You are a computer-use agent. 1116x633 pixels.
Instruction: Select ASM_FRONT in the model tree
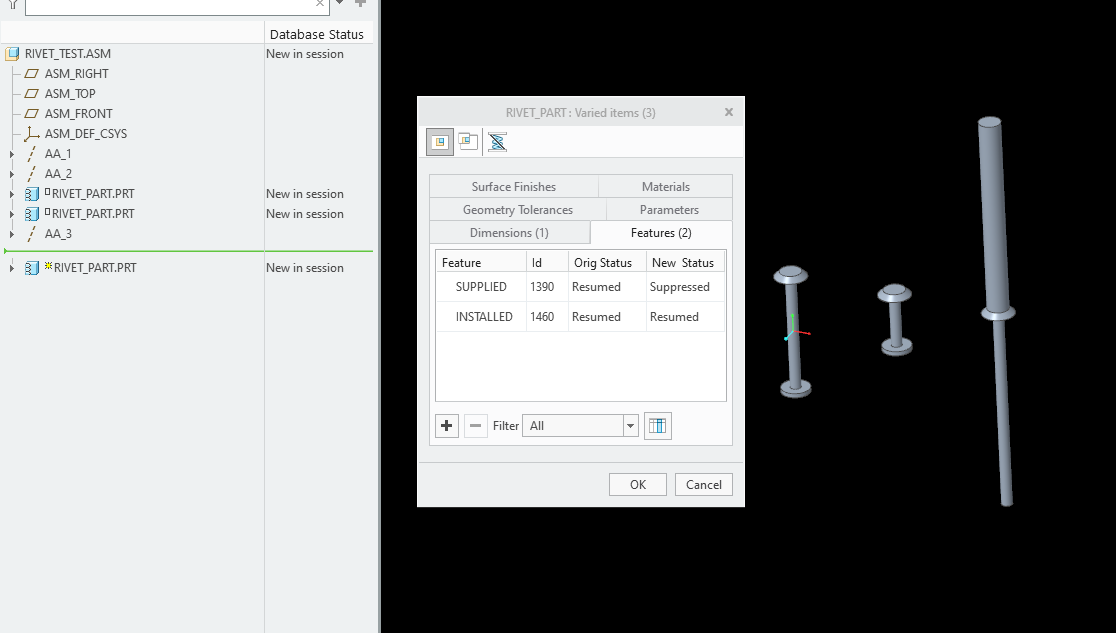(x=78, y=113)
